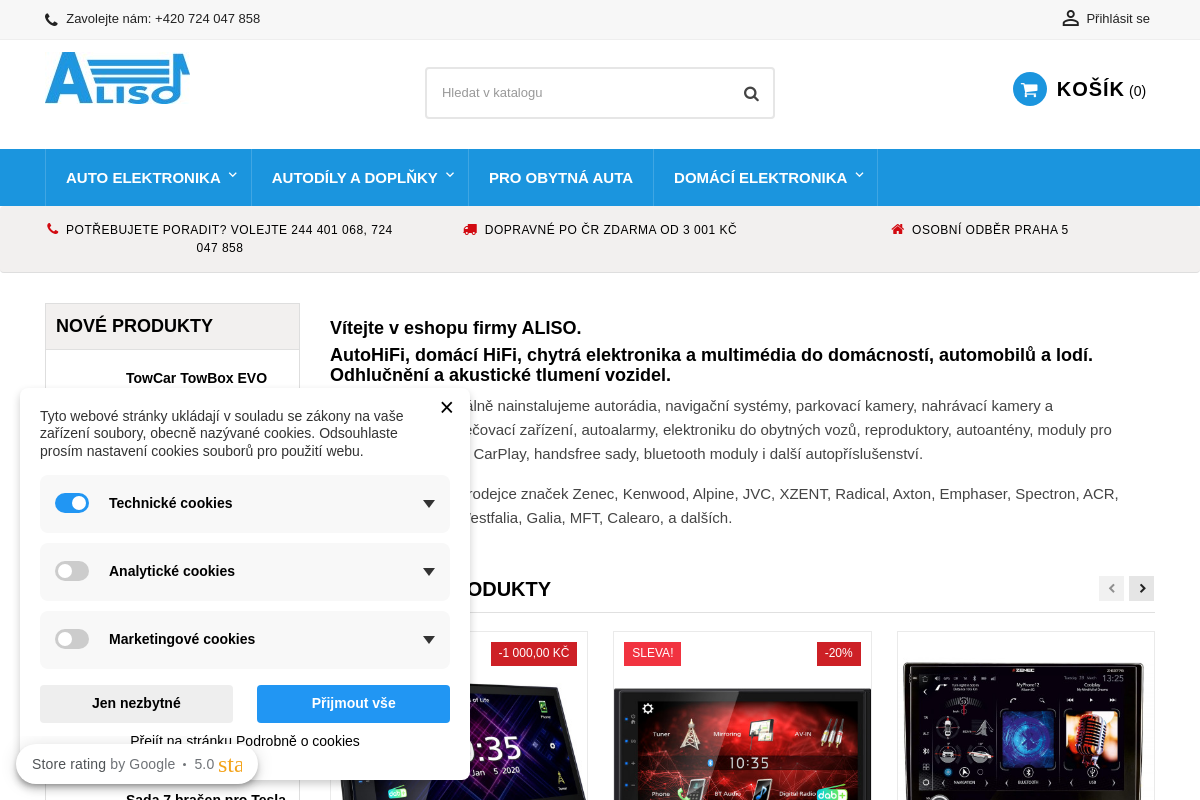Viewport: 1200px width, 800px height.
Task: Click the truck icon next to free shipping
Action: tap(469, 229)
